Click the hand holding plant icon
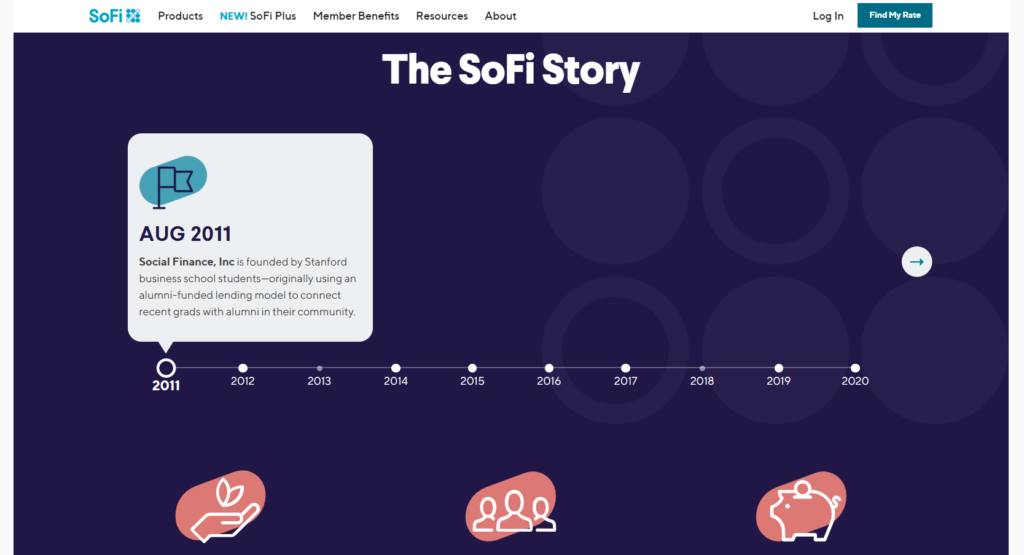This screenshot has height=555, width=1024. (221, 507)
